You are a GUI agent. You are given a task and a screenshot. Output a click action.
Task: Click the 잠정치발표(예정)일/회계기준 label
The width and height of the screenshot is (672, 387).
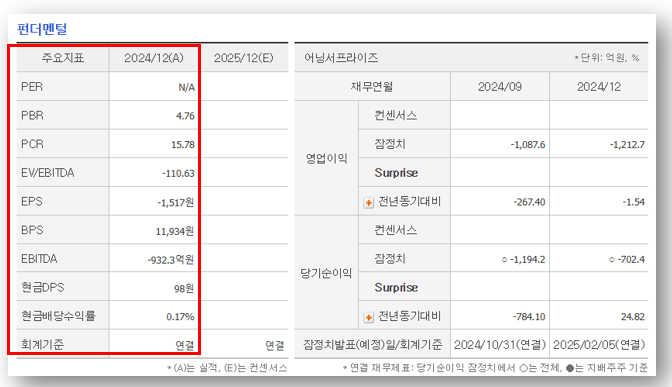372,345
